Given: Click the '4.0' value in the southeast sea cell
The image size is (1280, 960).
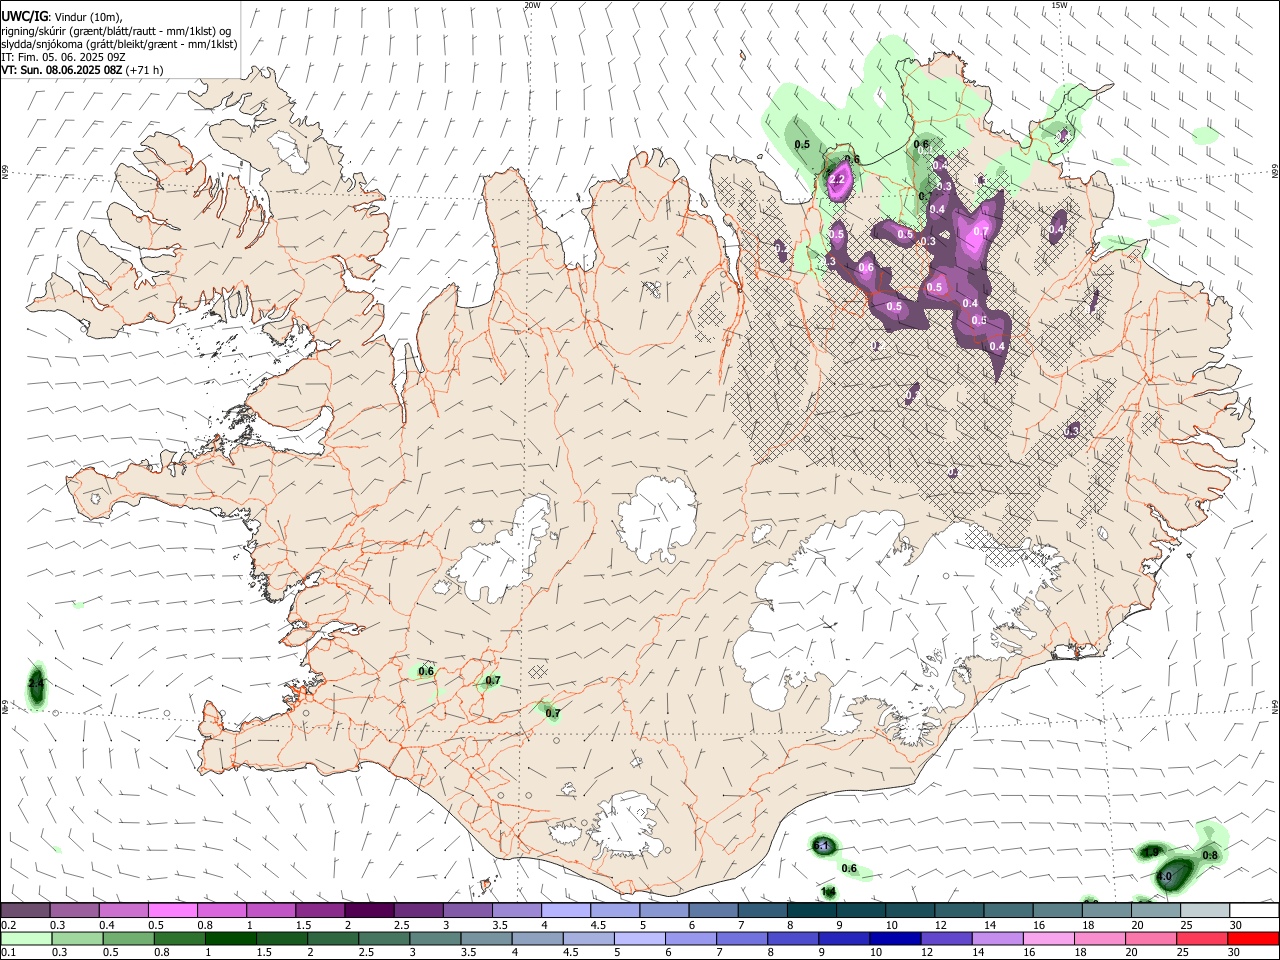Looking at the screenshot, I should 1164,876.
